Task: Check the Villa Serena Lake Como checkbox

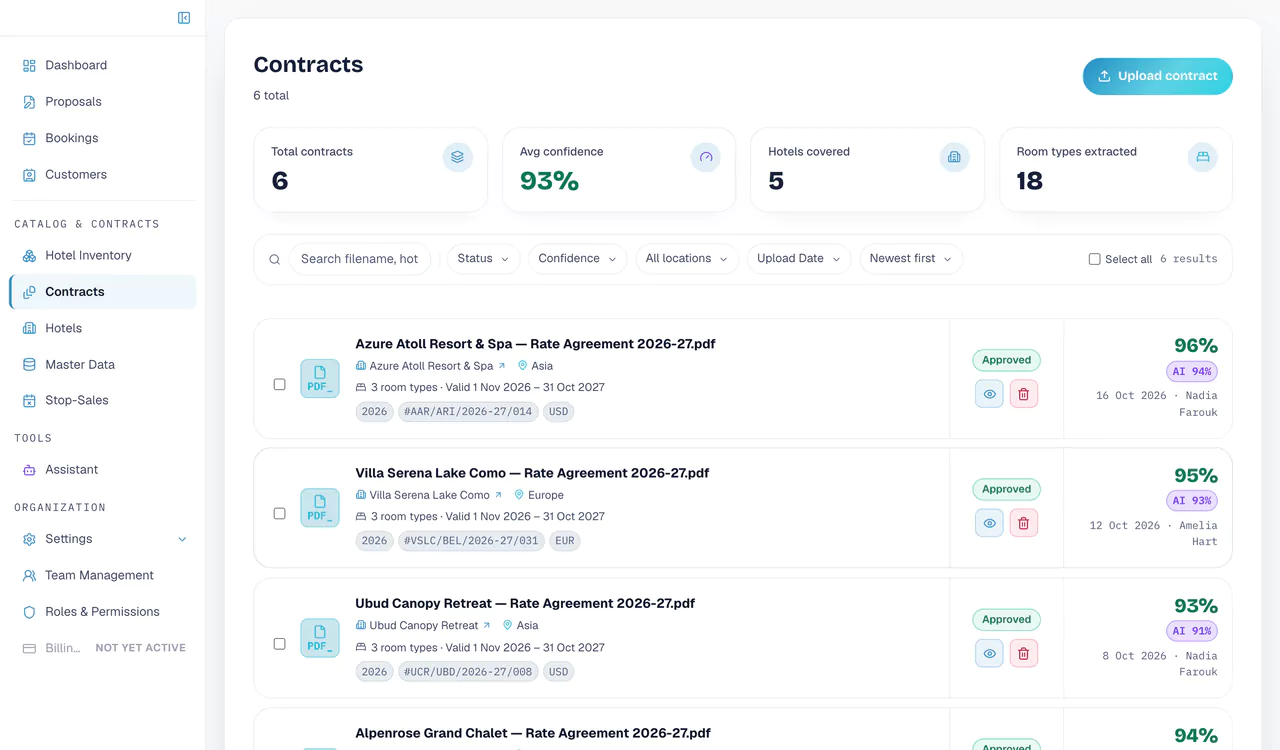Action: (x=279, y=513)
